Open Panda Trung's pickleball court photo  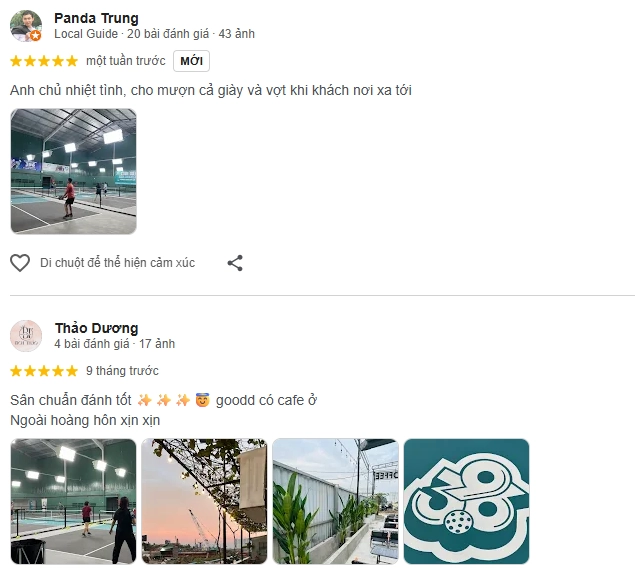73,171
